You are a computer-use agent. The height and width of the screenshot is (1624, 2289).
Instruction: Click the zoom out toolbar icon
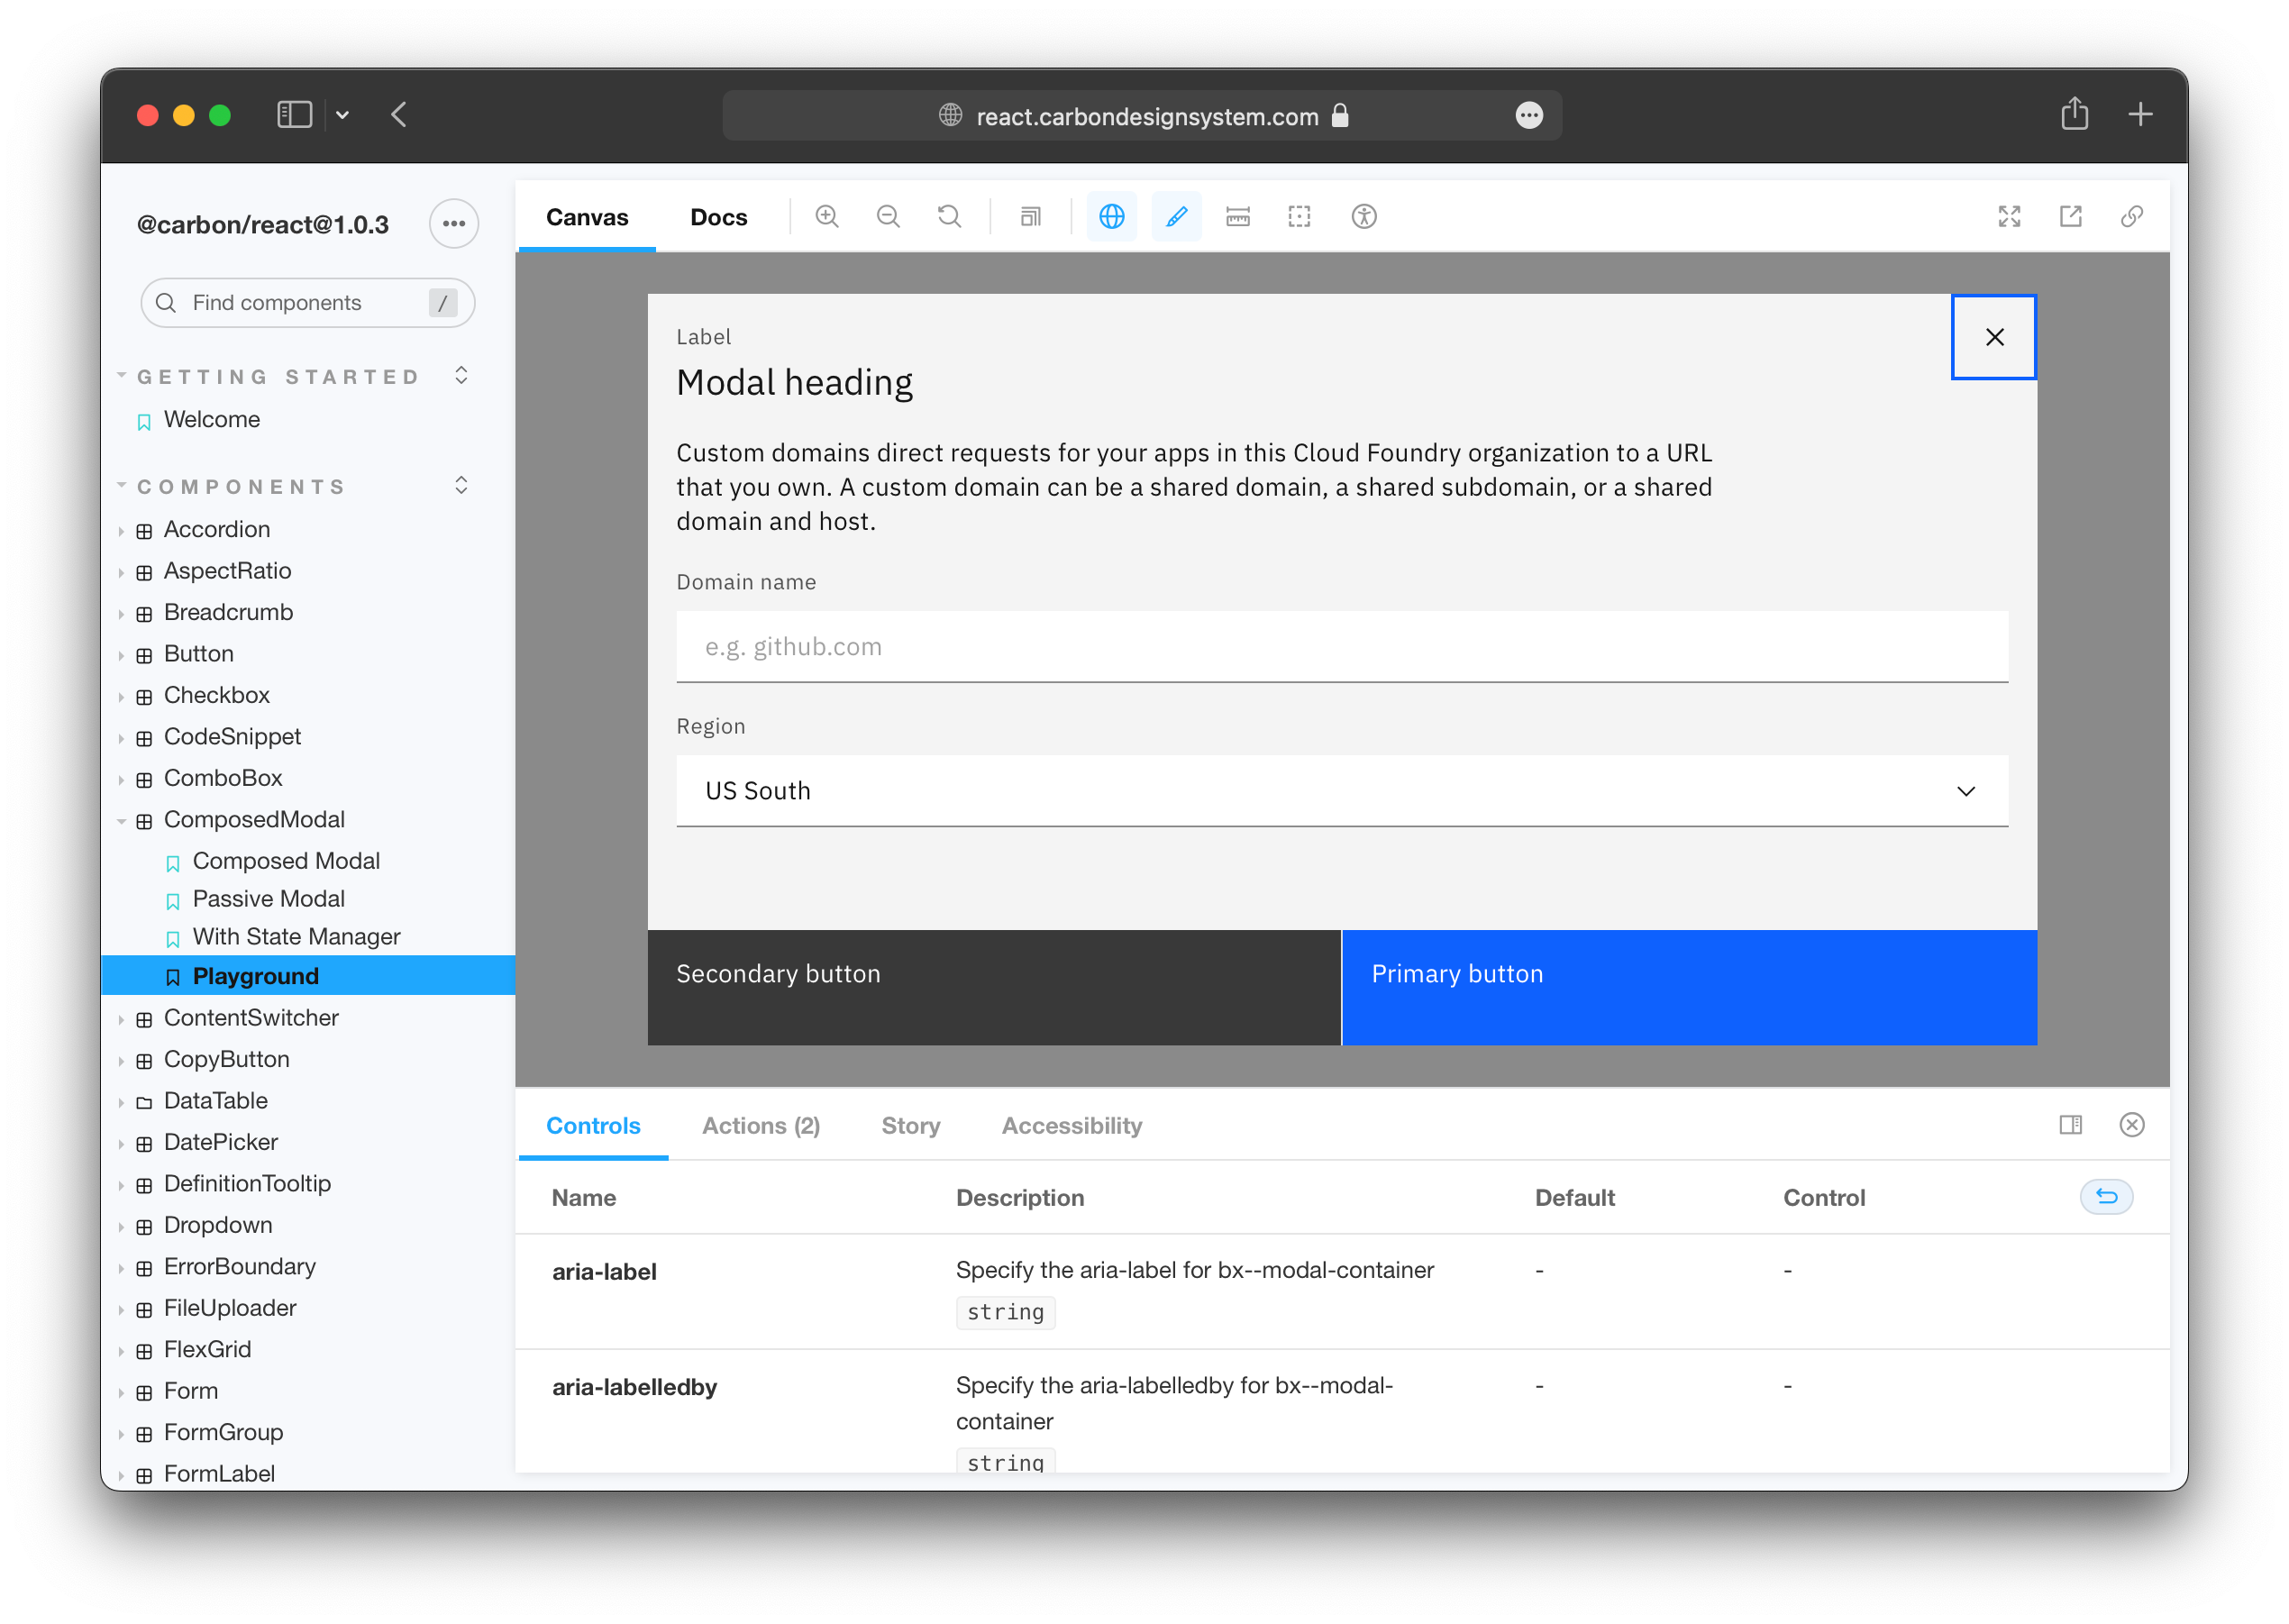(x=887, y=217)
